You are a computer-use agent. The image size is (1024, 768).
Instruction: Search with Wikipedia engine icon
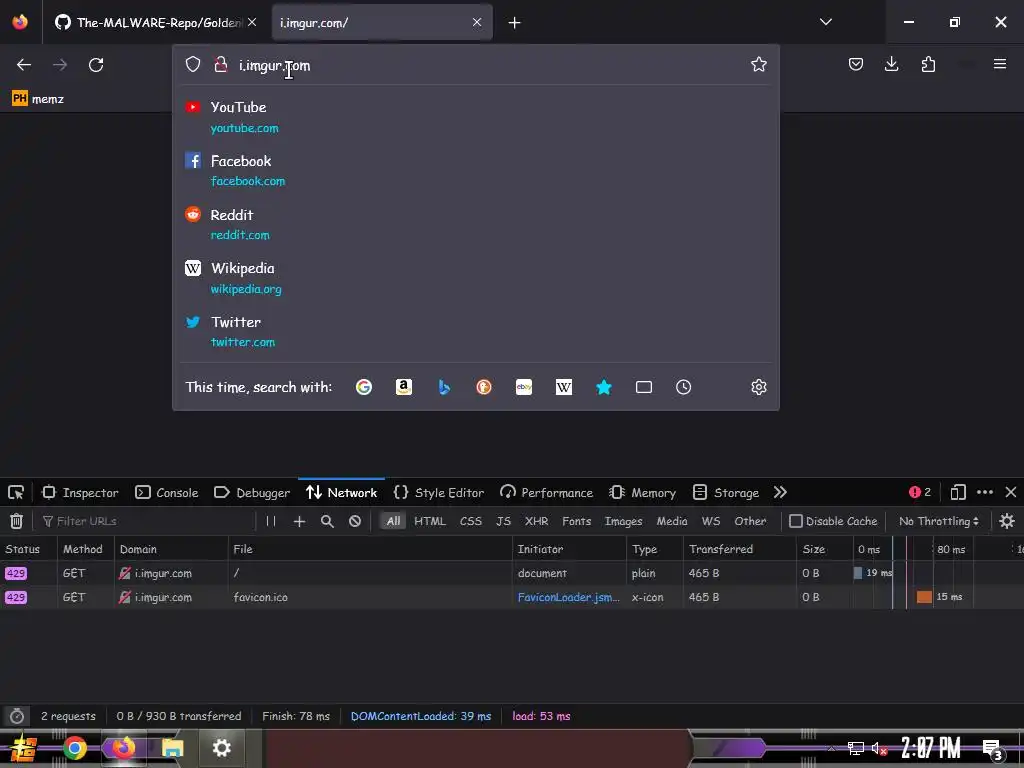(564, 387)
